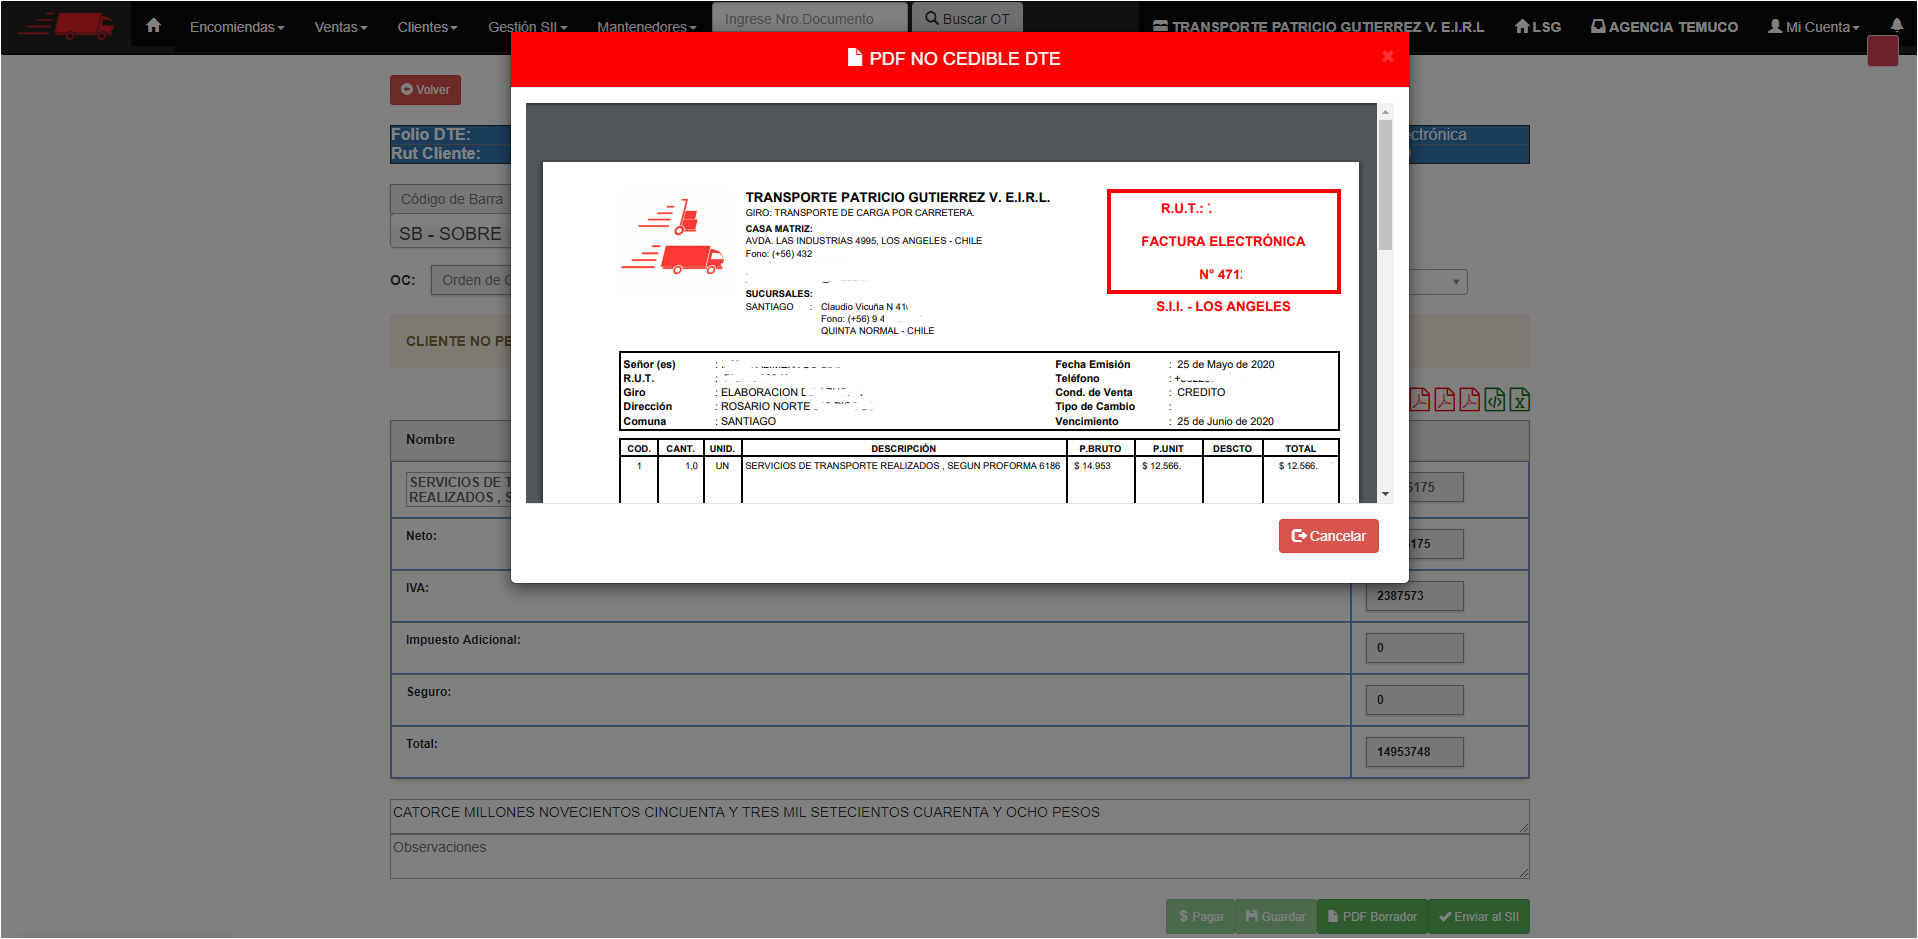This screenshot has height=939, width=1918.
Task: Click the ROSARIO NORTE address text
Action: (765, 406)
